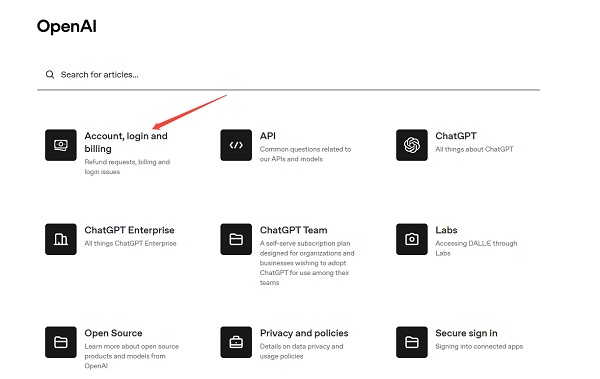The image size is (600, 379).
Task: Open the Account, login and billing icon
Action: (60, 145)
